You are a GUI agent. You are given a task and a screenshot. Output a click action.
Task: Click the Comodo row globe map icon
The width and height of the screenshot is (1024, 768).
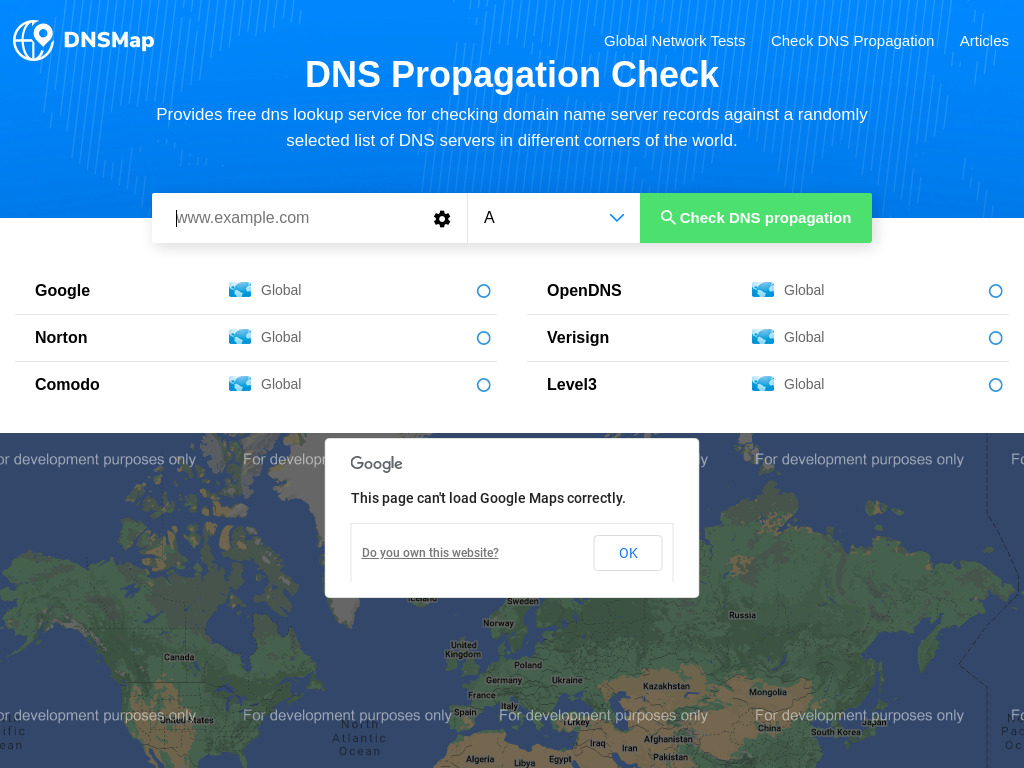[x=240, y=384]
